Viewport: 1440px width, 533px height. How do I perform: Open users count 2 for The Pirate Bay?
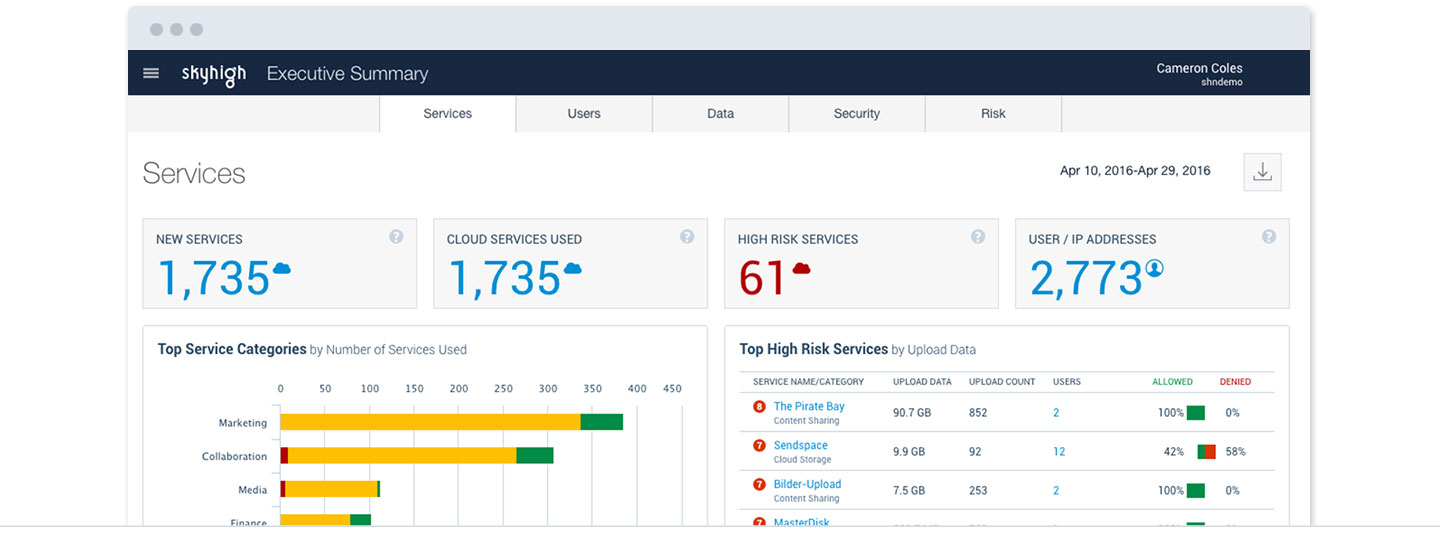click(1056, 412)
